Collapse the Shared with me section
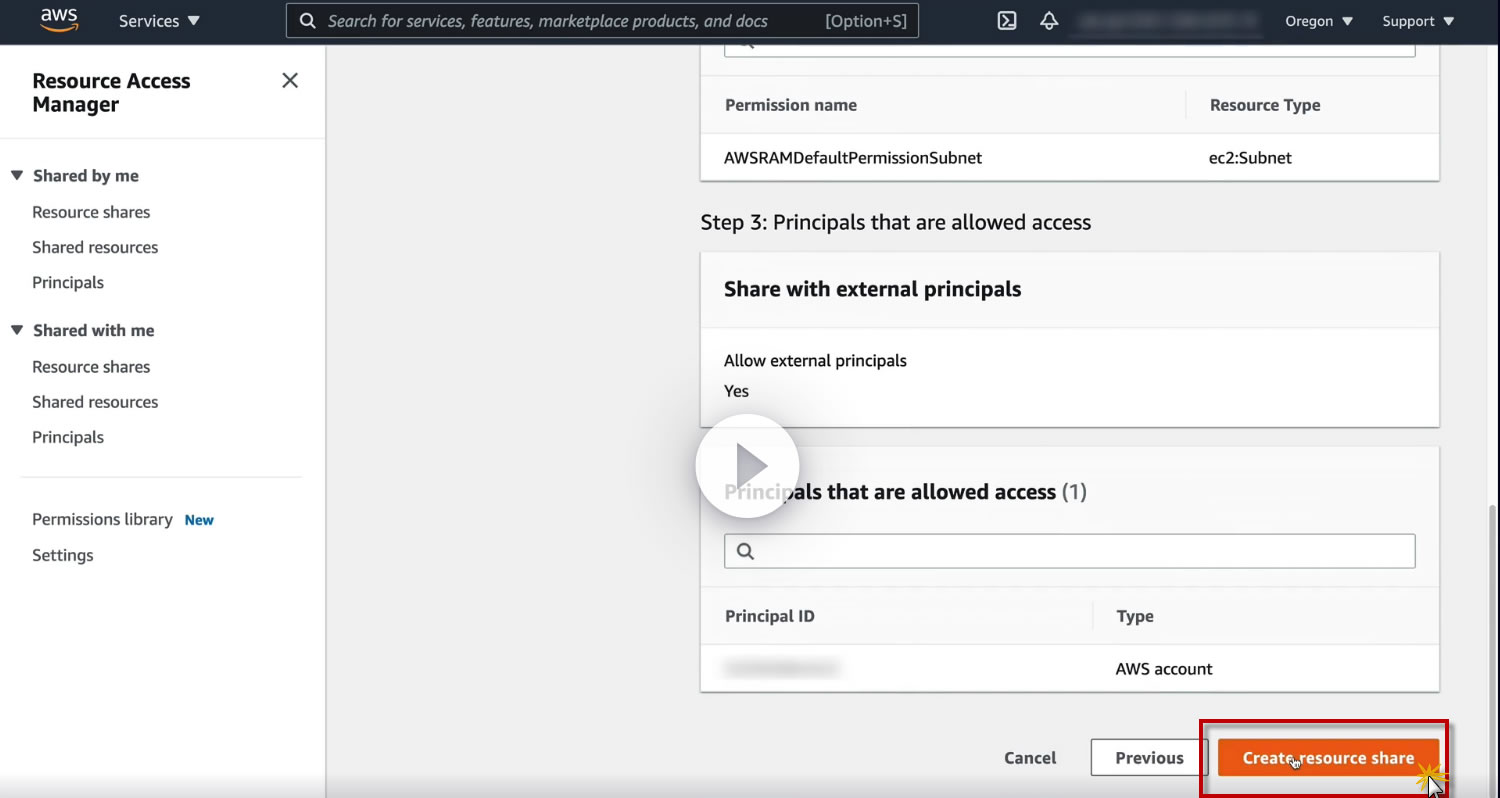This screenshot has height=798, width=1500. 17,330
